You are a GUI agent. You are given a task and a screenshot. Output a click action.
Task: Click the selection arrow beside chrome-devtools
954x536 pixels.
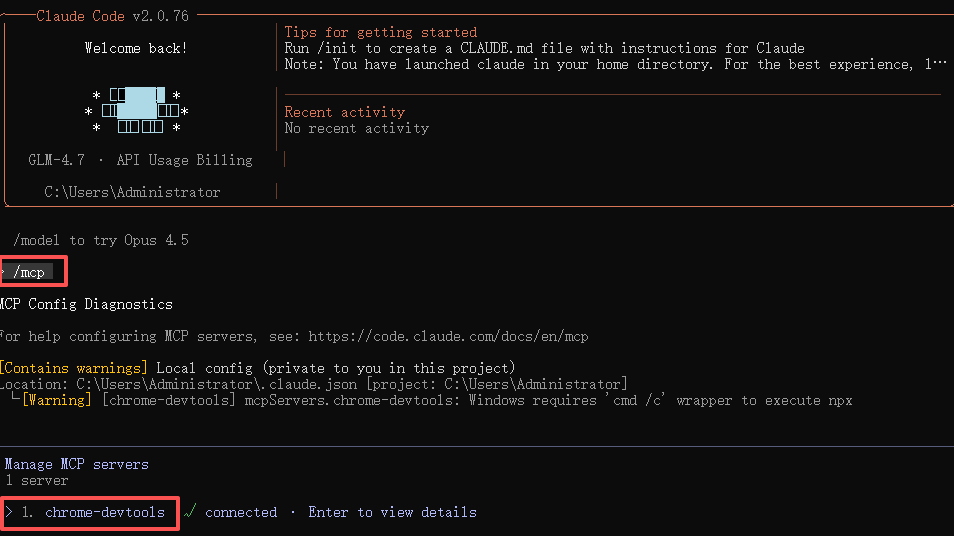point(9,512)
